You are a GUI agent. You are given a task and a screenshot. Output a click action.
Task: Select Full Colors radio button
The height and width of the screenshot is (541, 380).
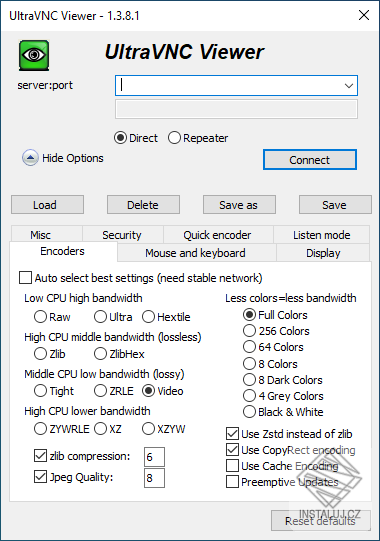point(249,315)
